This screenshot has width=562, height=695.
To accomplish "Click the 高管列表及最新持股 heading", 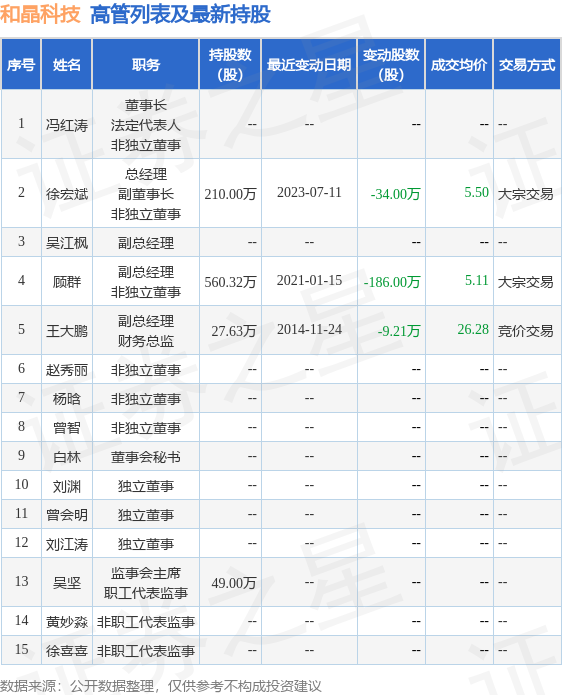I will tap(180, 15).
